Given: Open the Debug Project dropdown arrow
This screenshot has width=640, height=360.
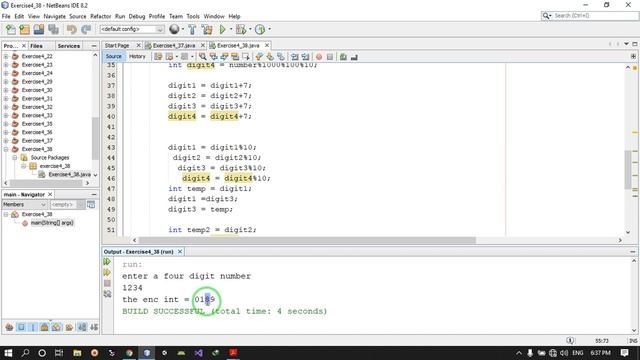Looking at the screenshot, I should 250,29.
